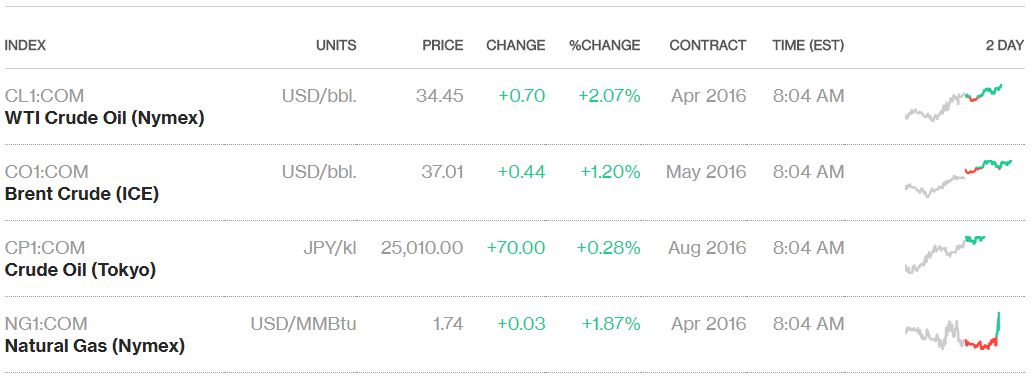Click the INDEX column header
Image resolution: width=1034 pixels, height=386 pixels.
(25, 46)
